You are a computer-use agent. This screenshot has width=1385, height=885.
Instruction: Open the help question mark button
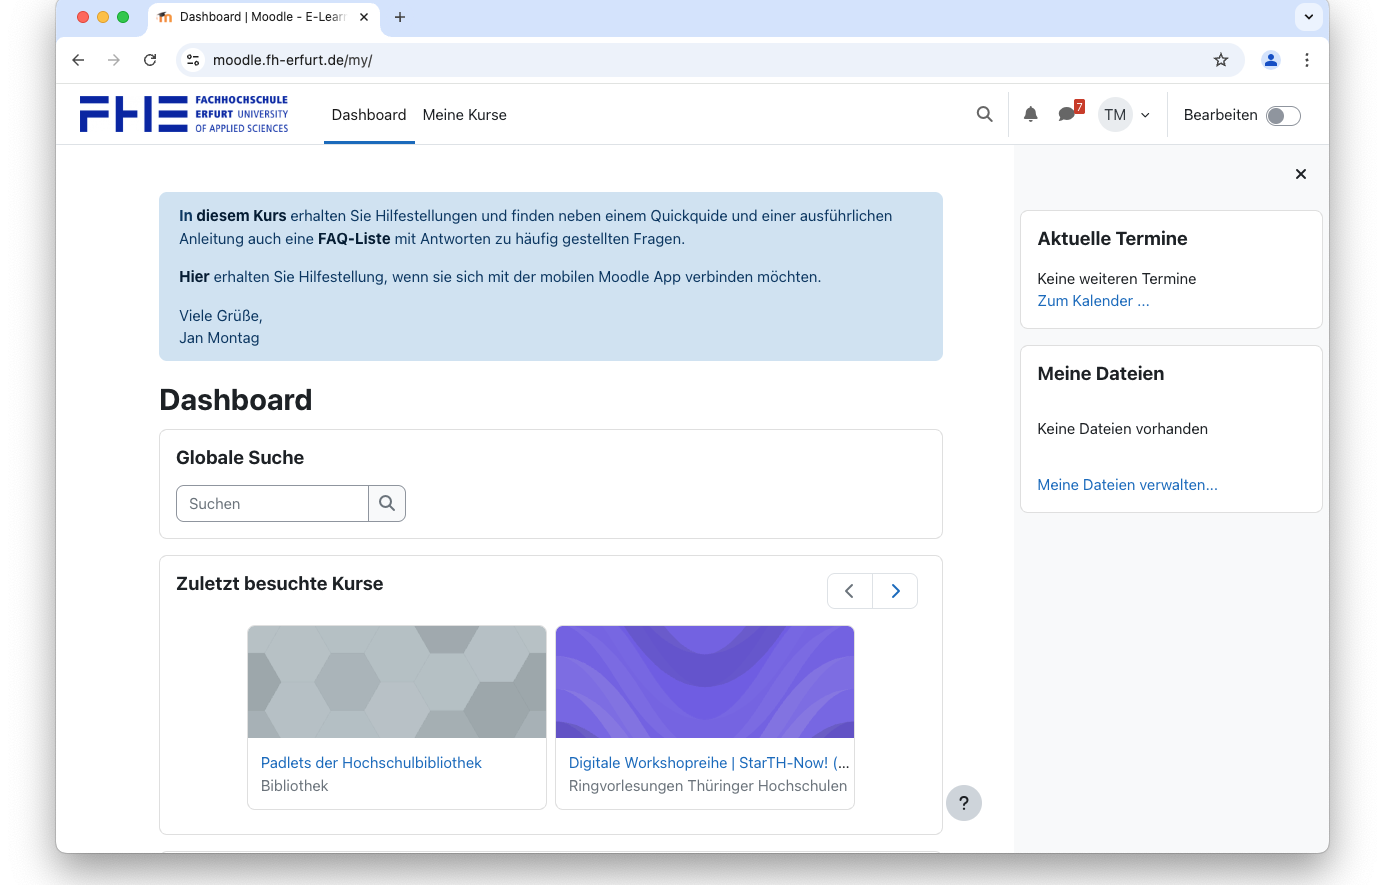(x=963, y=803)
